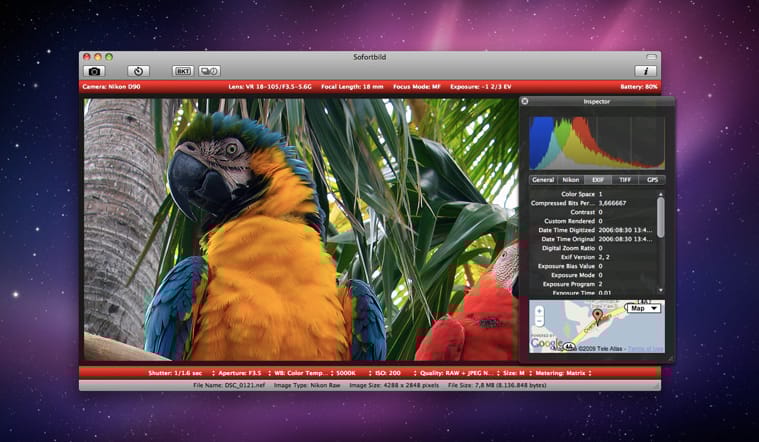This screenshot has height=442, width=759.
Task: Click the Google logo on map
Action: 546,344
